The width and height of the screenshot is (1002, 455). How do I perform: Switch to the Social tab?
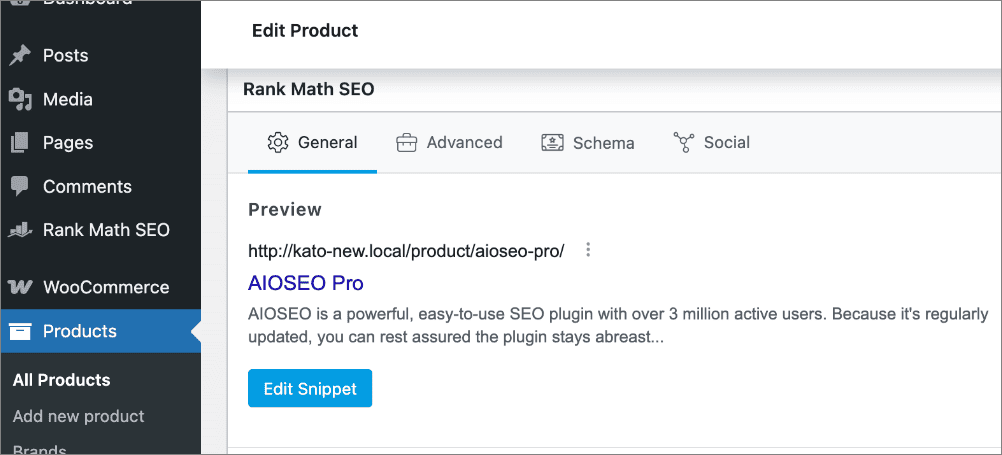[712, 143]
